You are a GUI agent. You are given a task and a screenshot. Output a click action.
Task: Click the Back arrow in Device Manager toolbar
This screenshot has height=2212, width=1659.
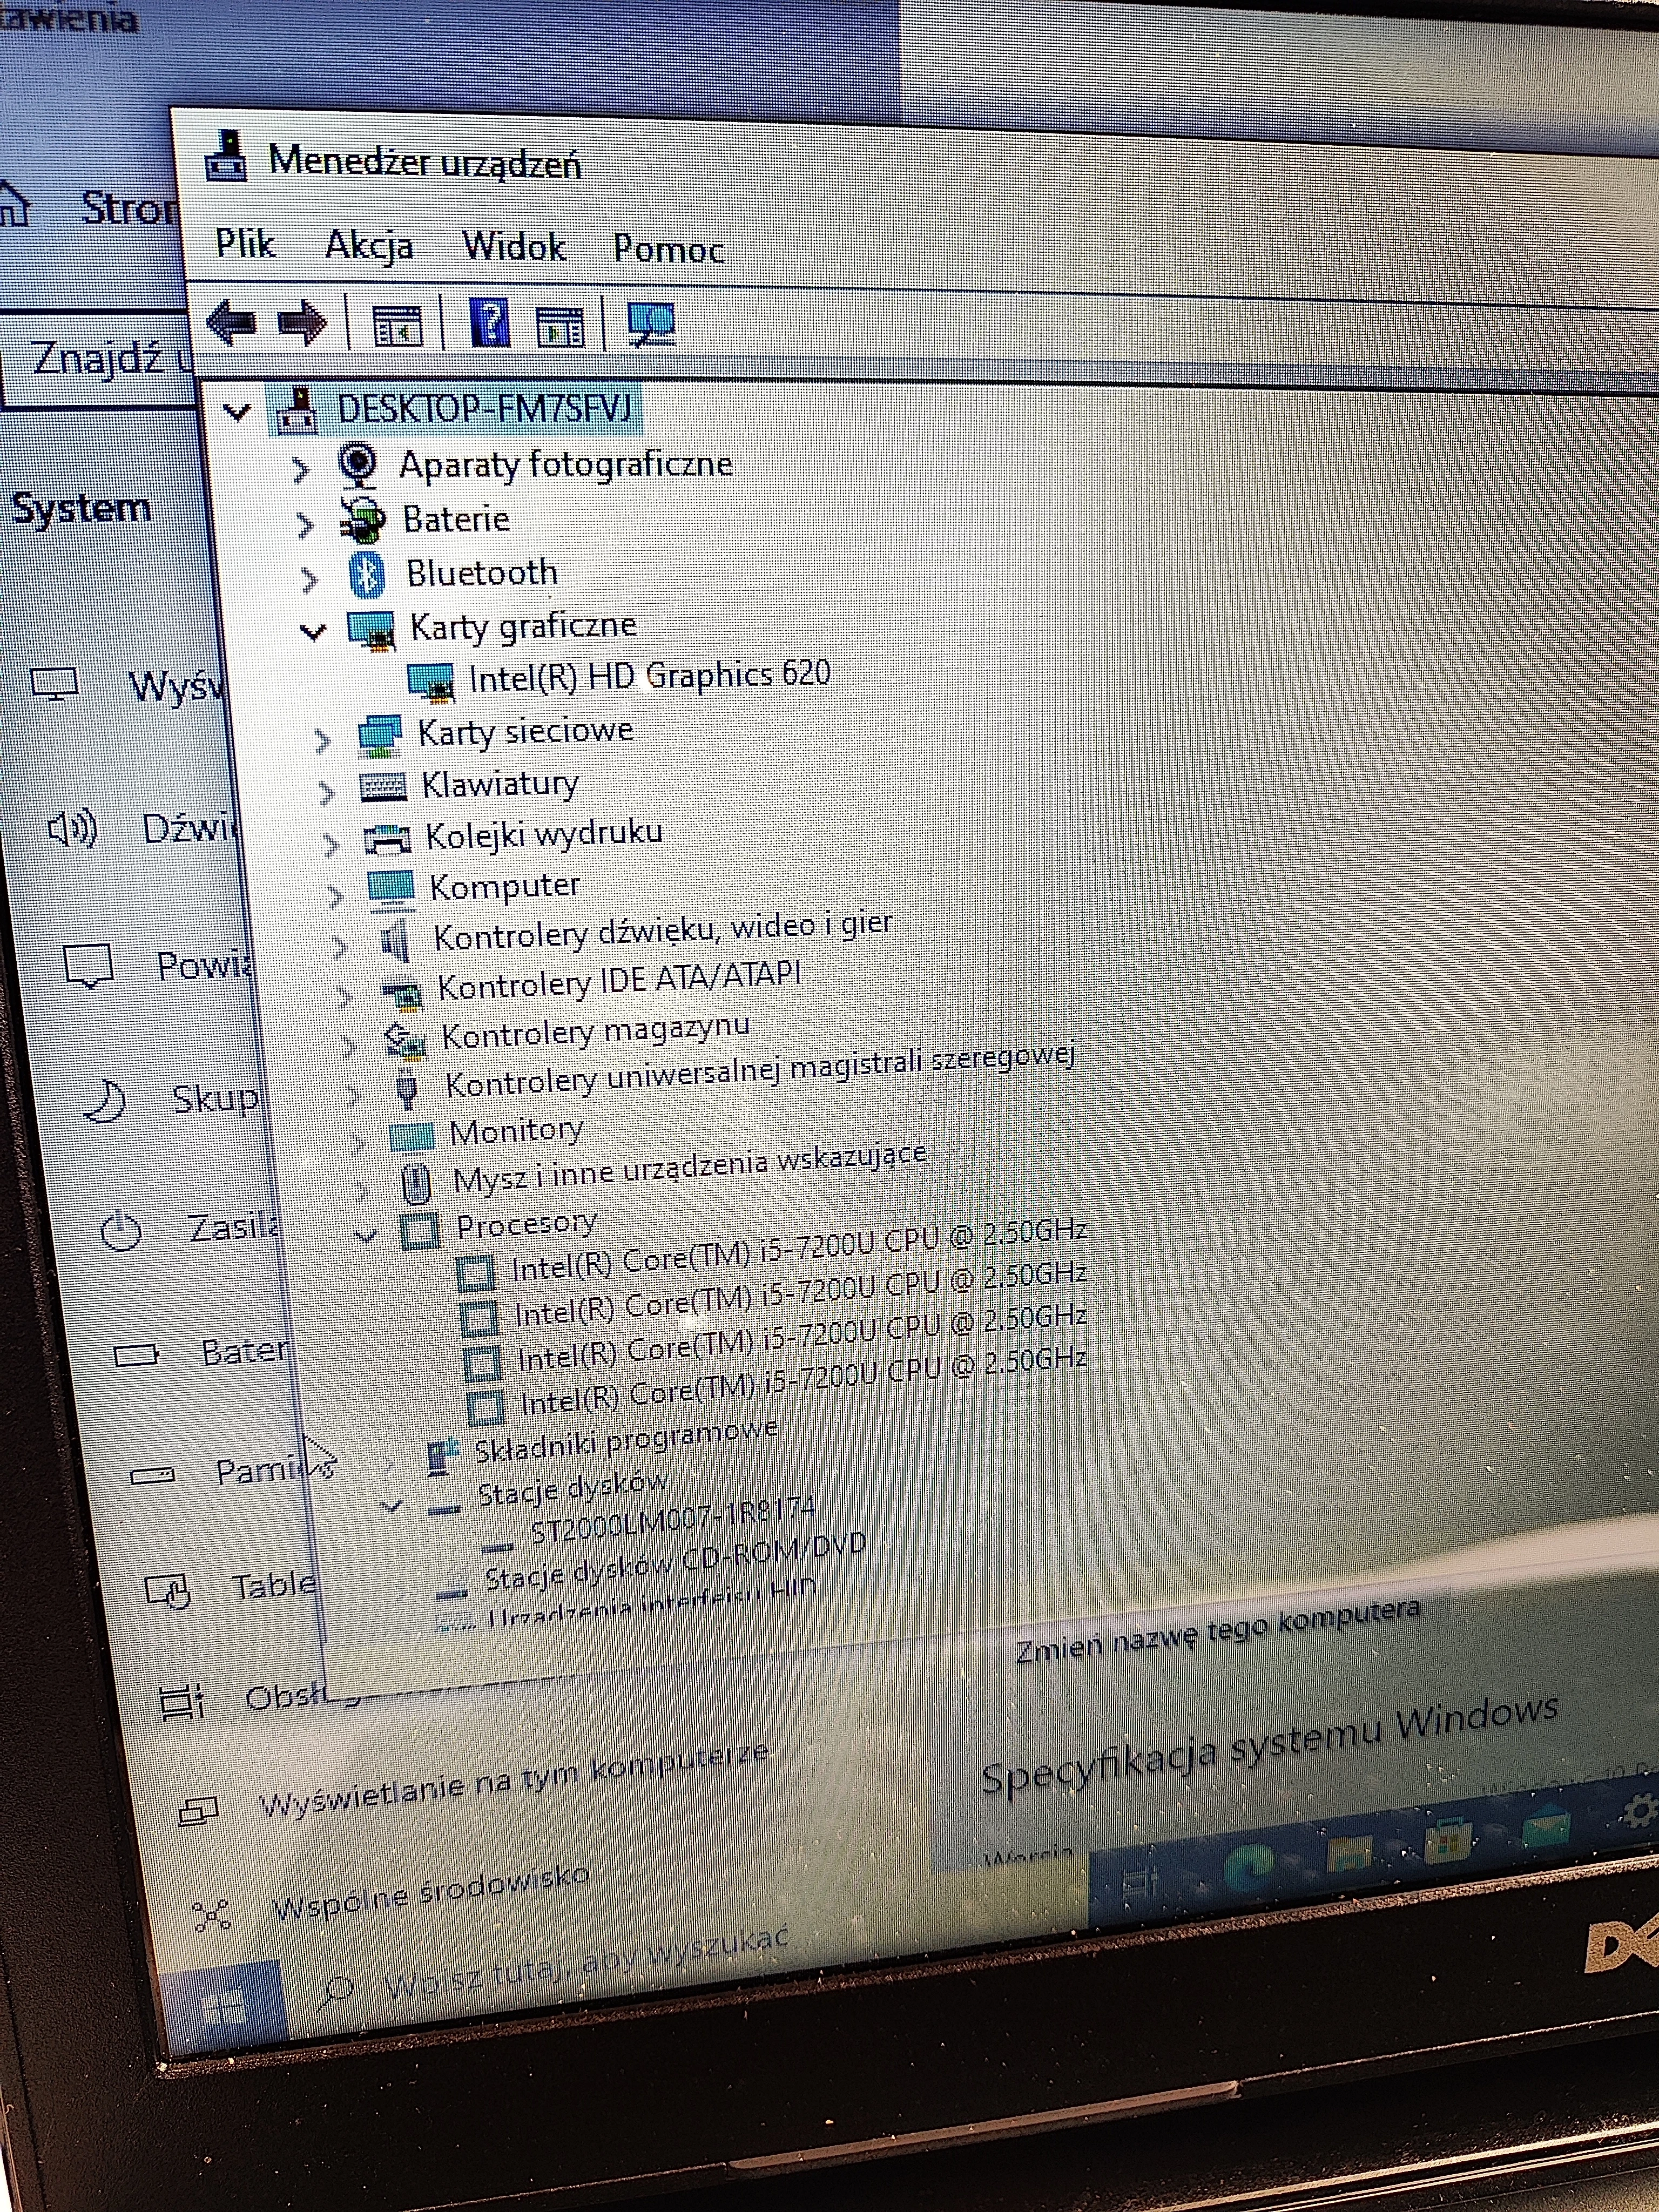click(x=232, y=323)
